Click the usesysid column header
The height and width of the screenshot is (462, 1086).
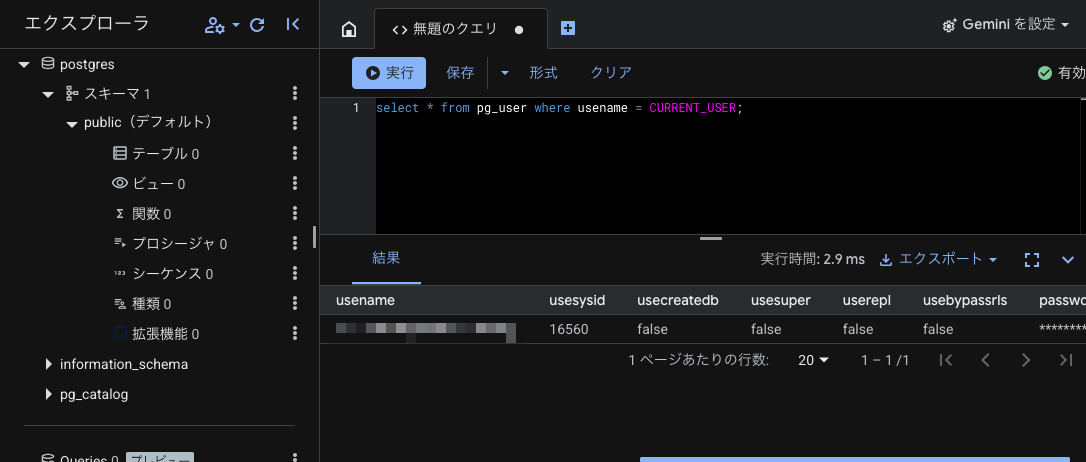577,300
